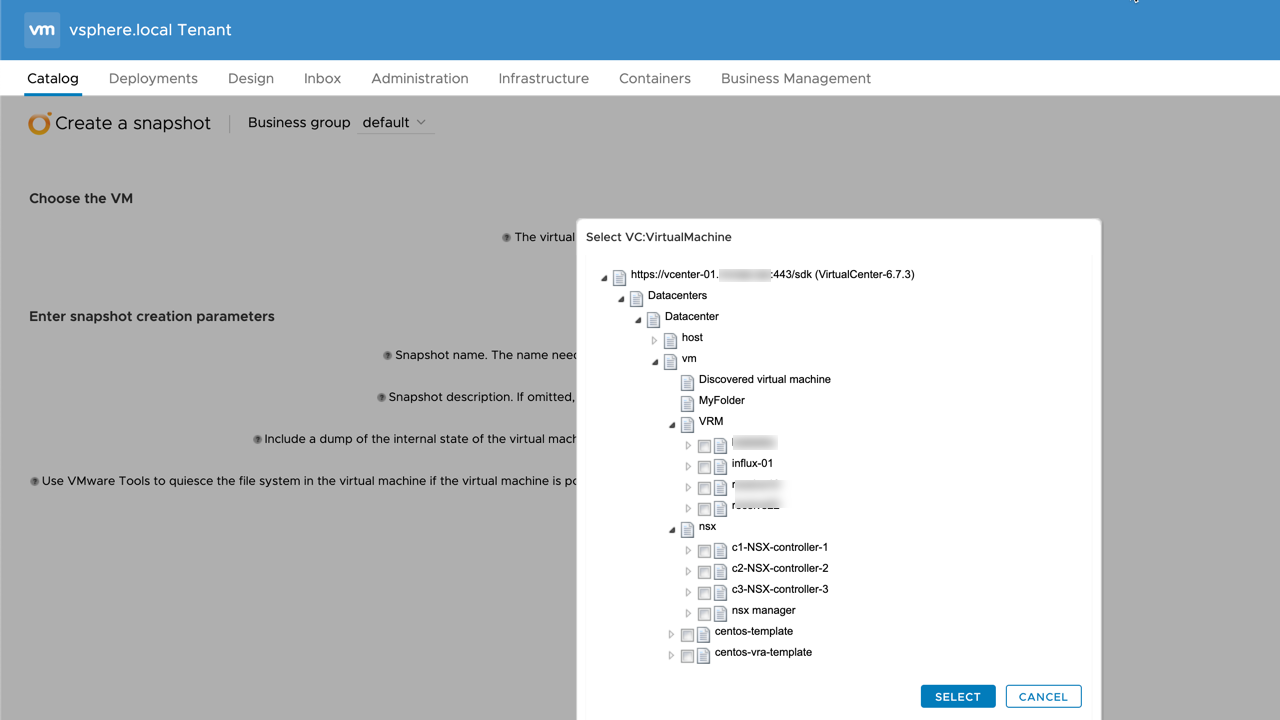Go to the Administration tab
Viewport: 1280px width, 720px height.
coord(420,78)
